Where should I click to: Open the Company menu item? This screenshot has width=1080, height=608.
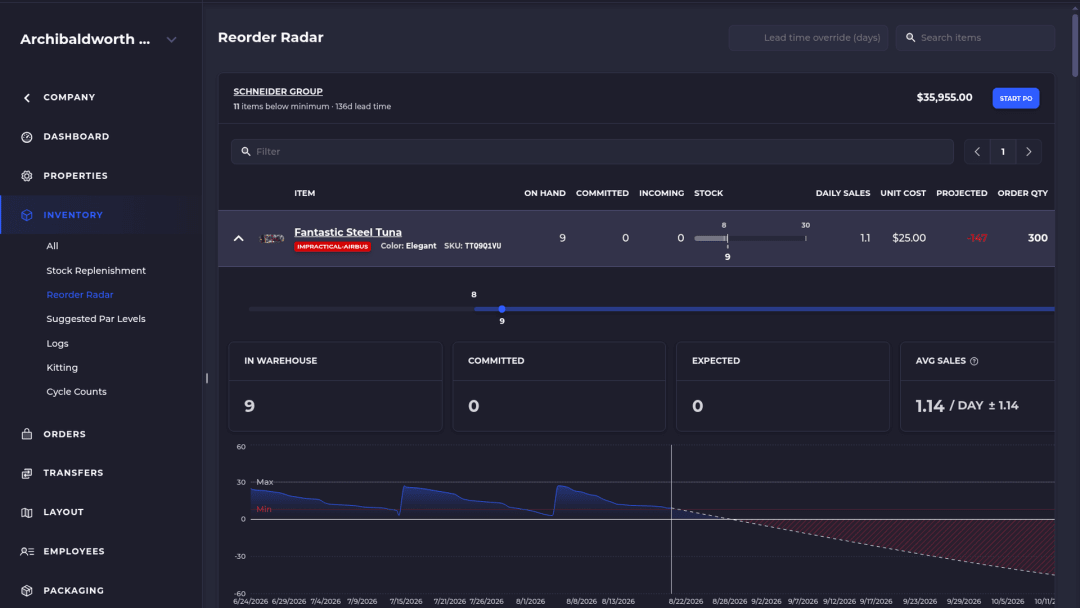pos(69,97)
